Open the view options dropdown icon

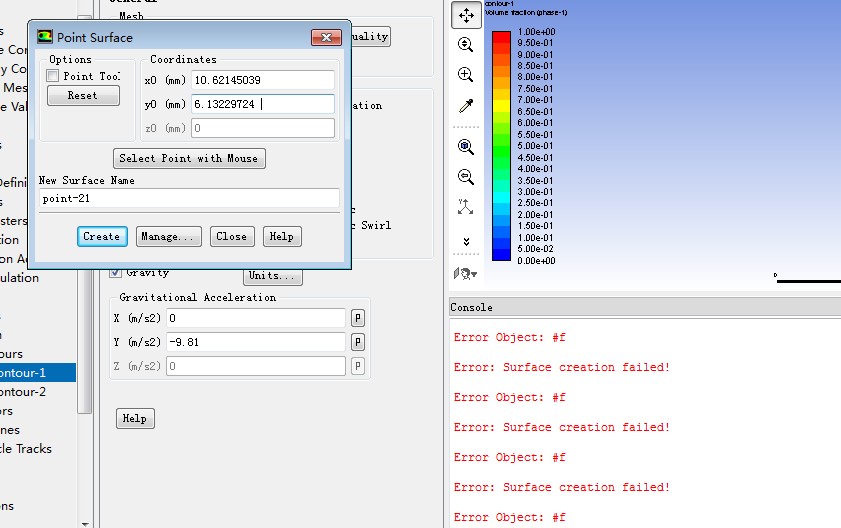[x=465, y=274]
